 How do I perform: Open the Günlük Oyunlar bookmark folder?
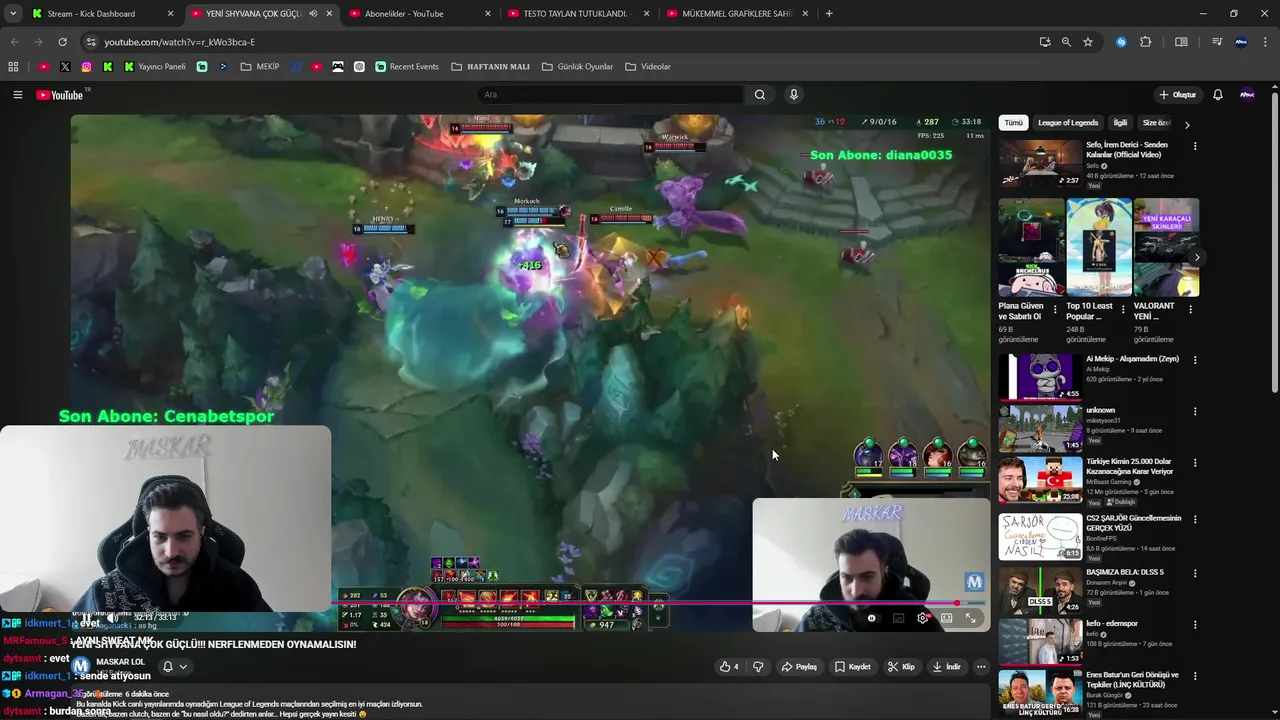click(x=577, y=67)
